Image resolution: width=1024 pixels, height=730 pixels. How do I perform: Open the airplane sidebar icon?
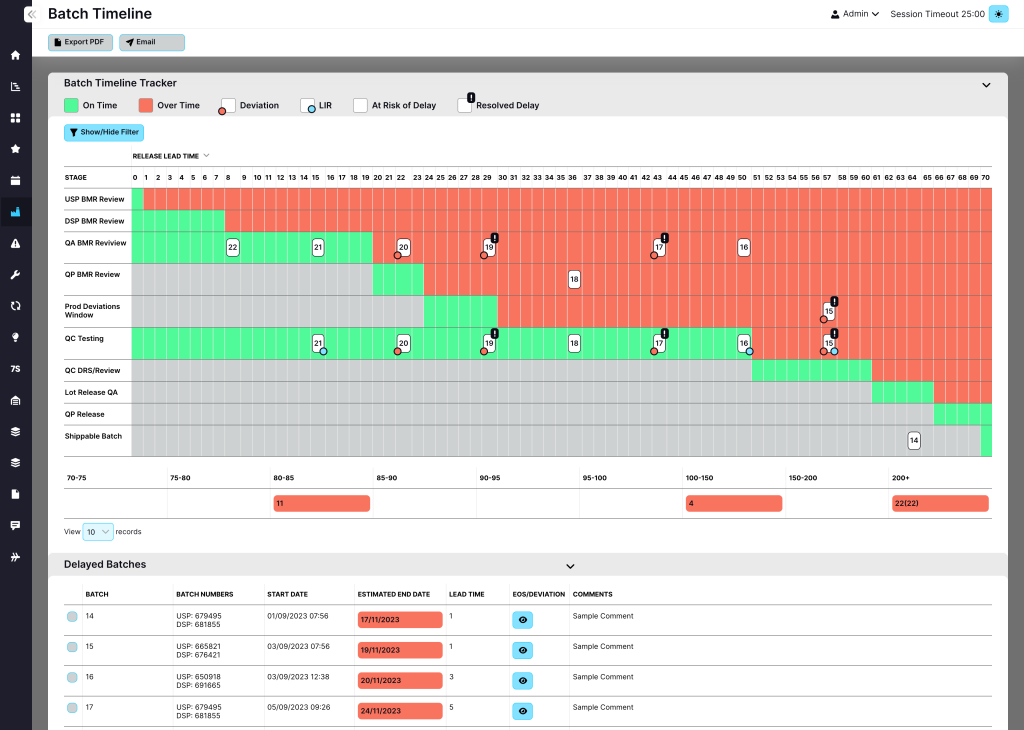pyautogui.click(x=16, y=557)
